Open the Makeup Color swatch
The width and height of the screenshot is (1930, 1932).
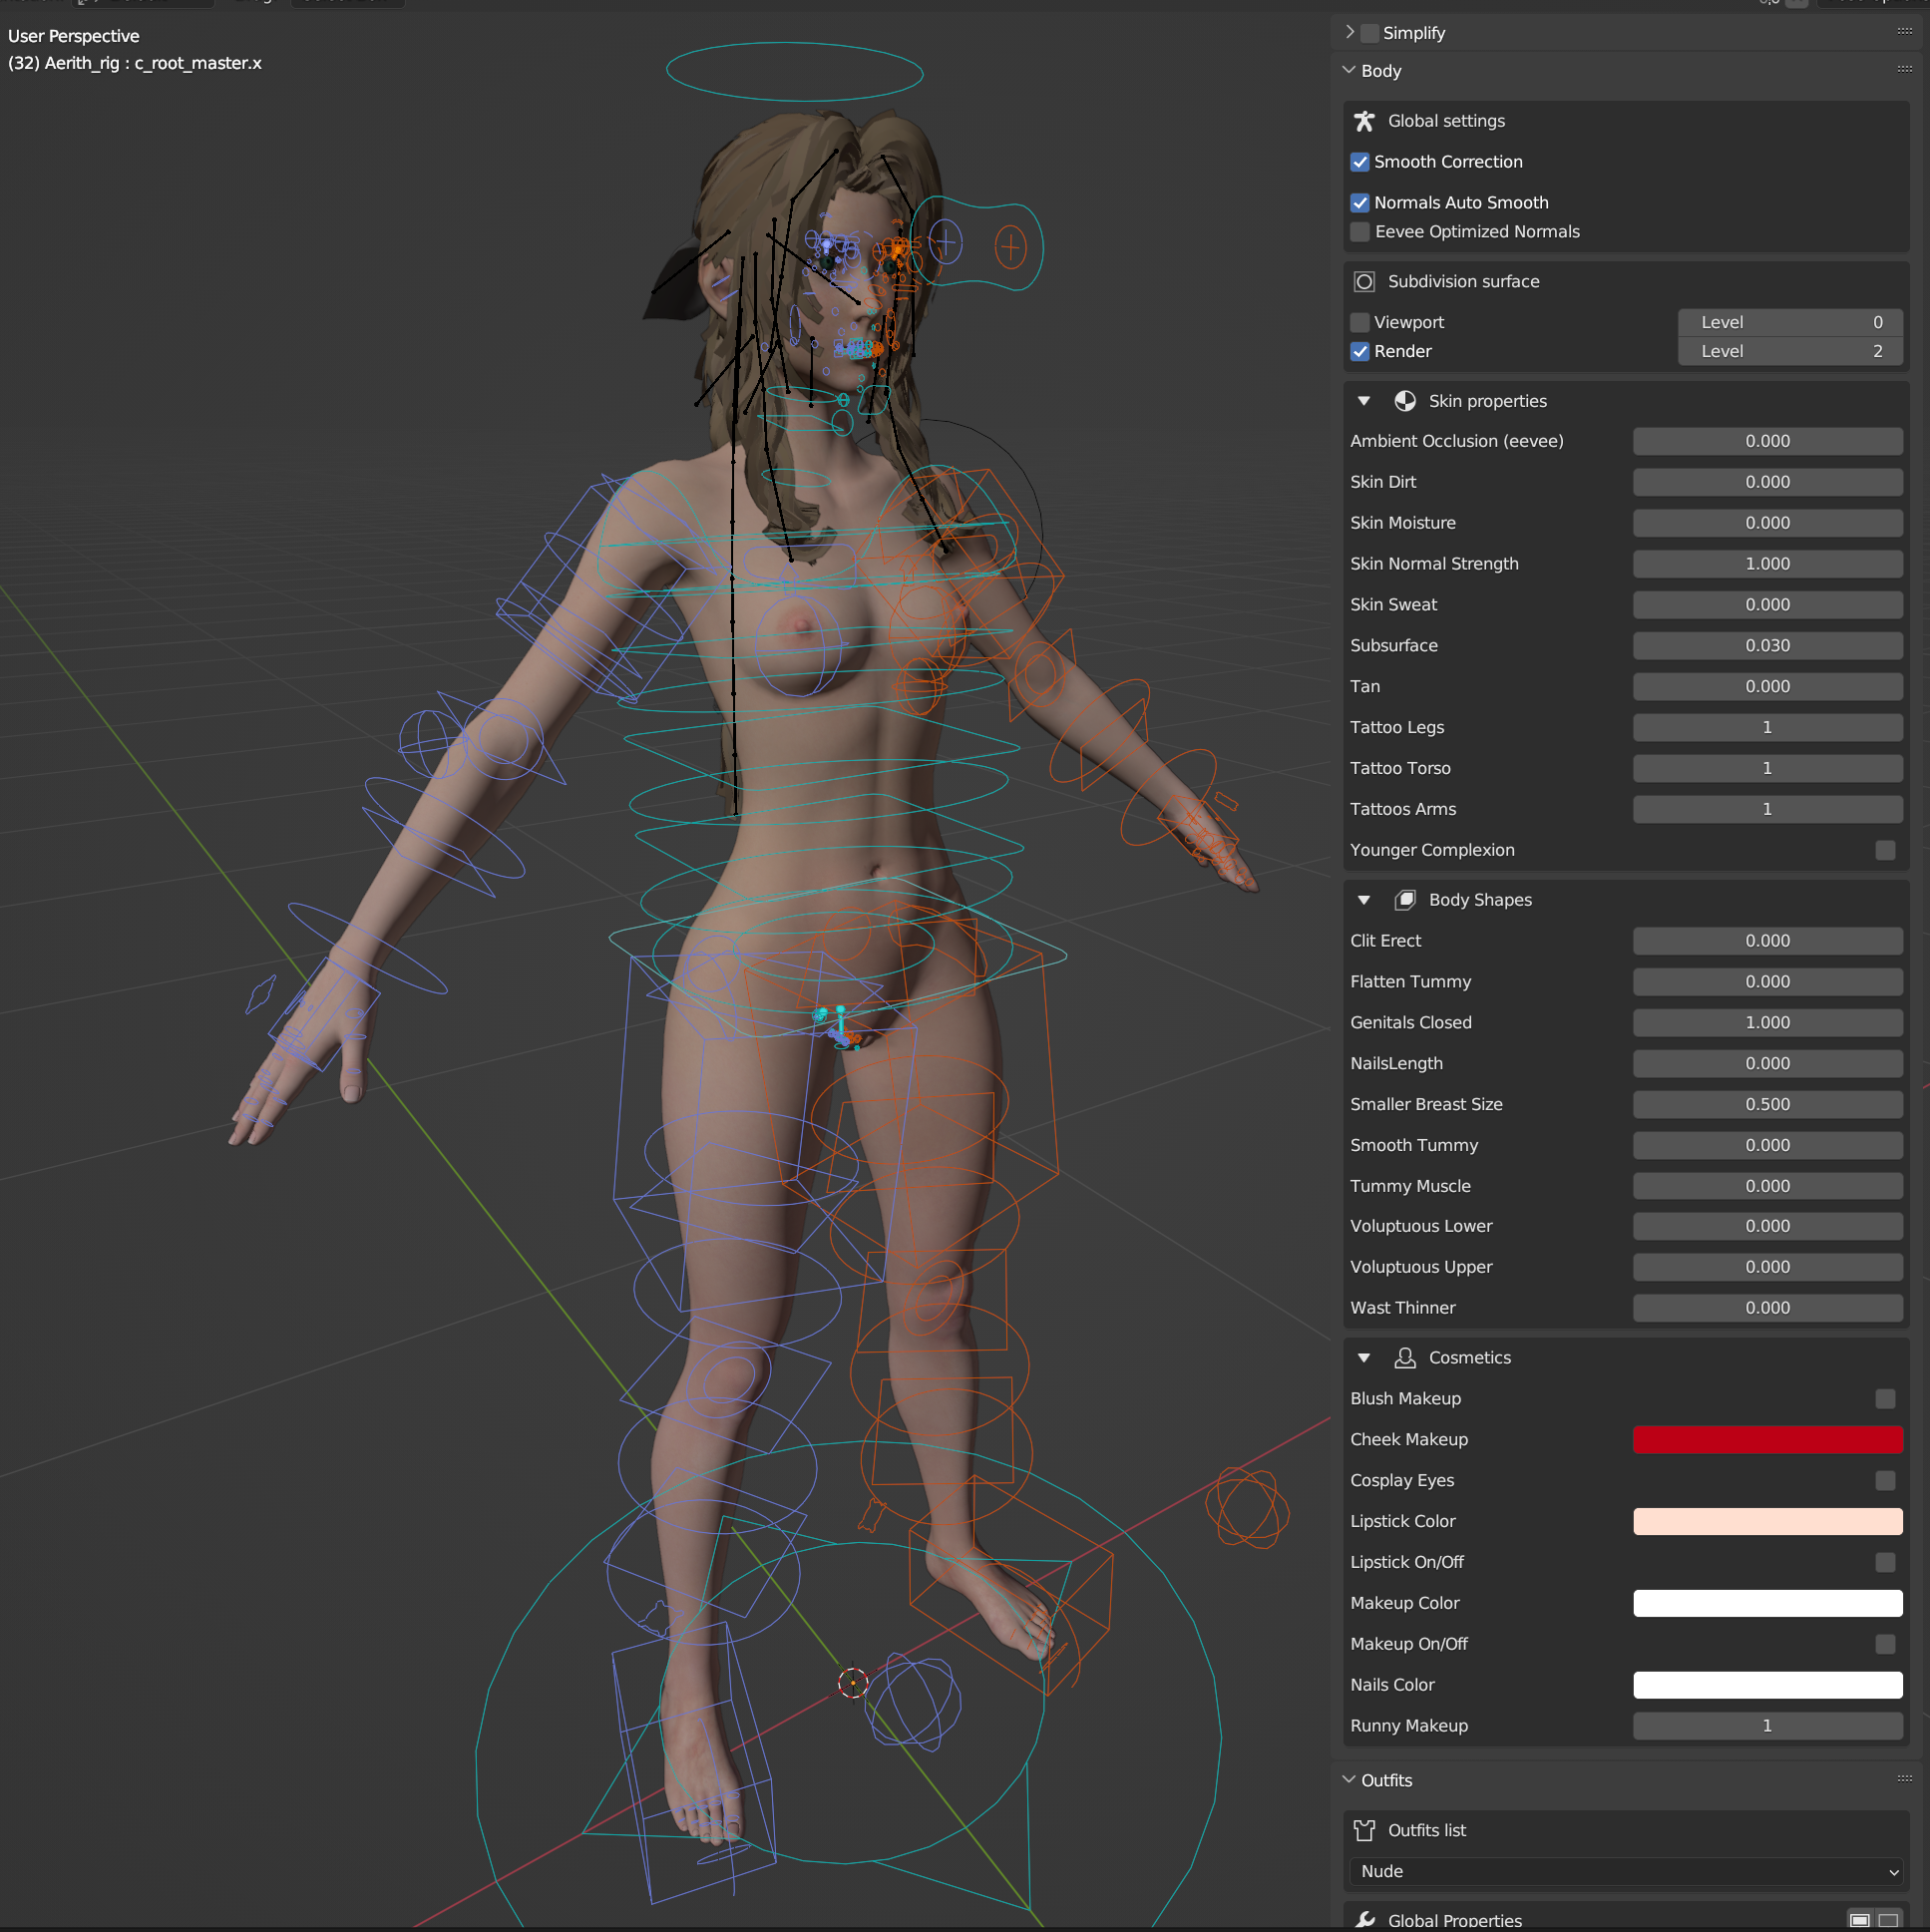point(1768,1604)
